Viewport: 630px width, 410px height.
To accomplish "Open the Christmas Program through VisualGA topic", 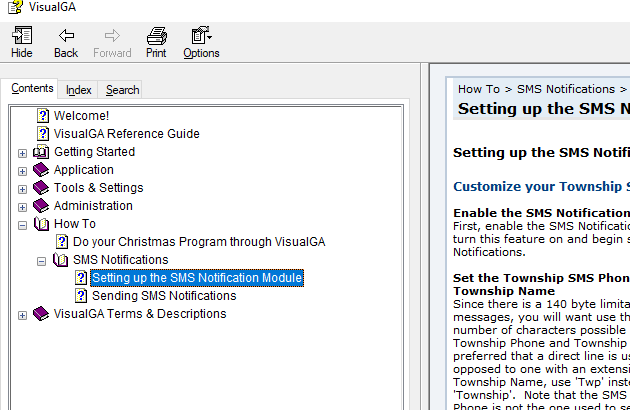I will click(199, 242).
